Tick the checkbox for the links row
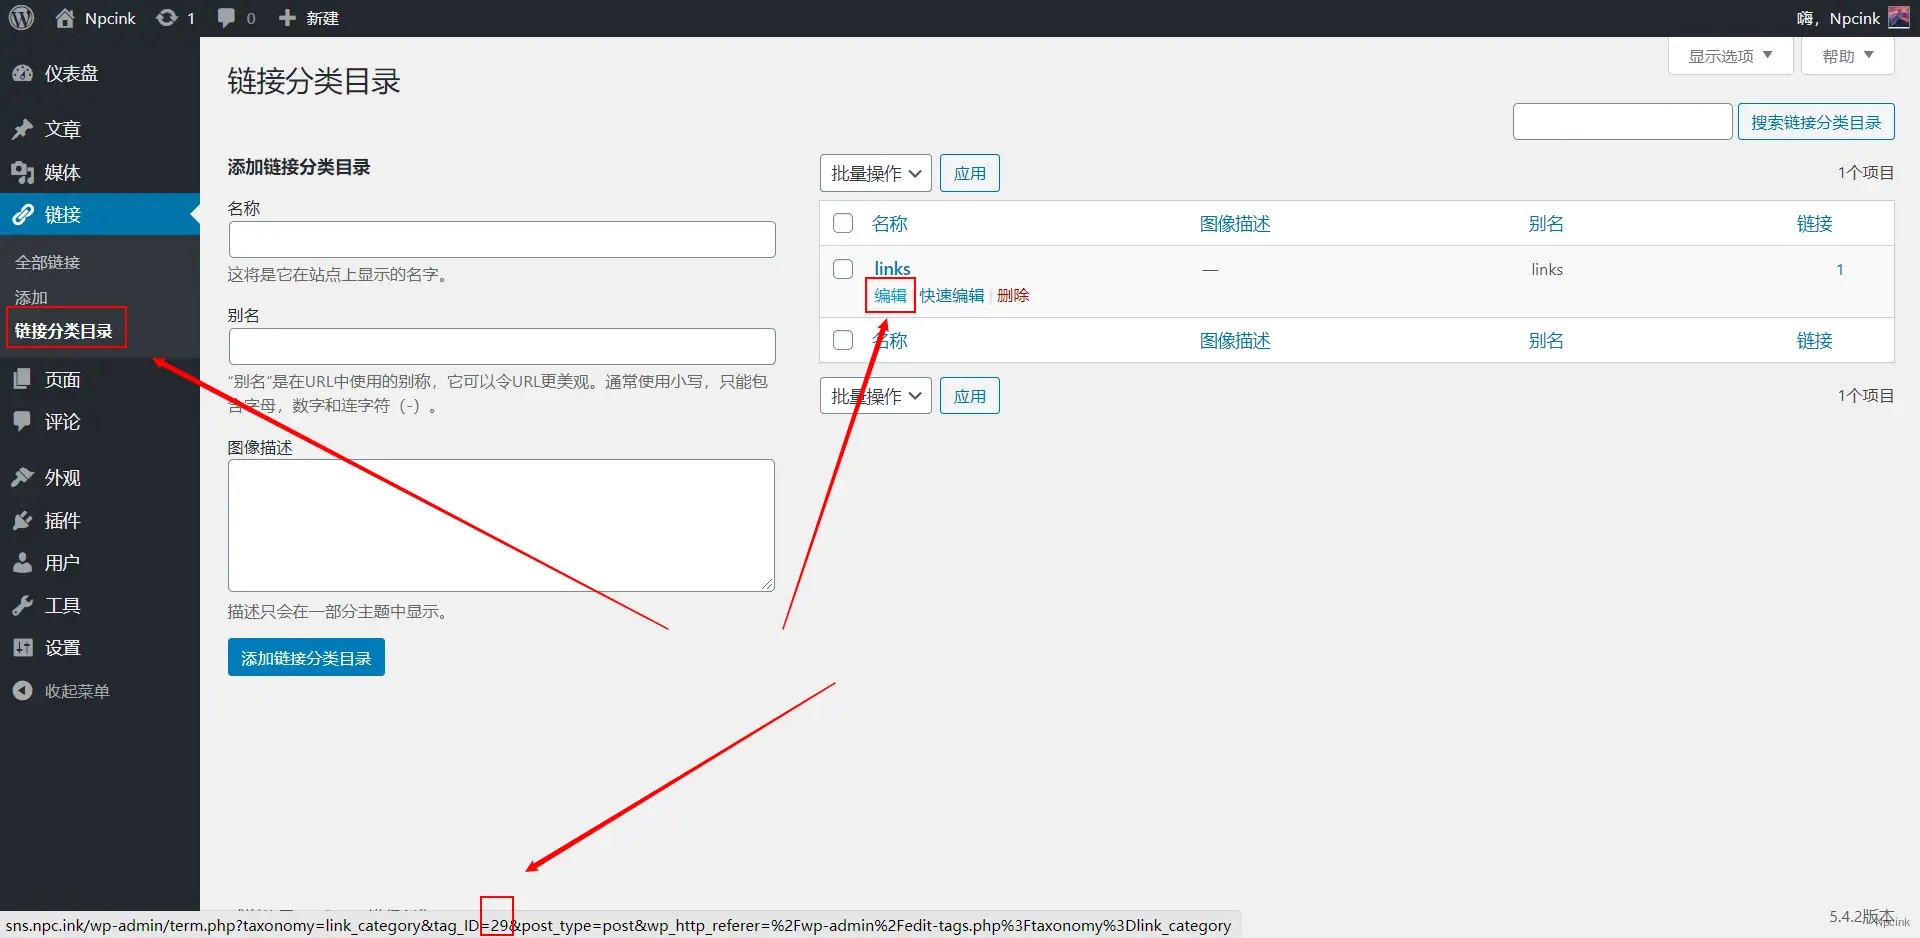Viewport: 1920px width, 938px height. [843, 269]
